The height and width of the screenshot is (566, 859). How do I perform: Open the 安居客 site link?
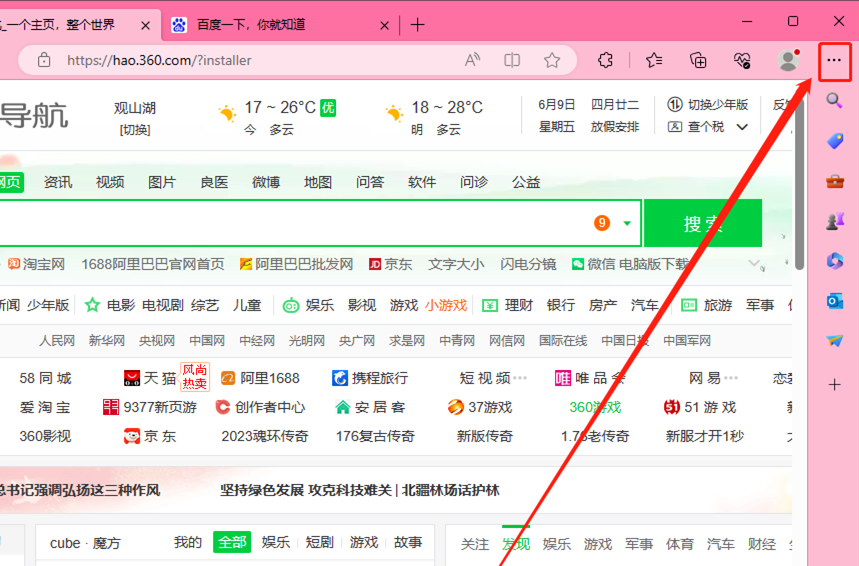[x=370, y=407]
